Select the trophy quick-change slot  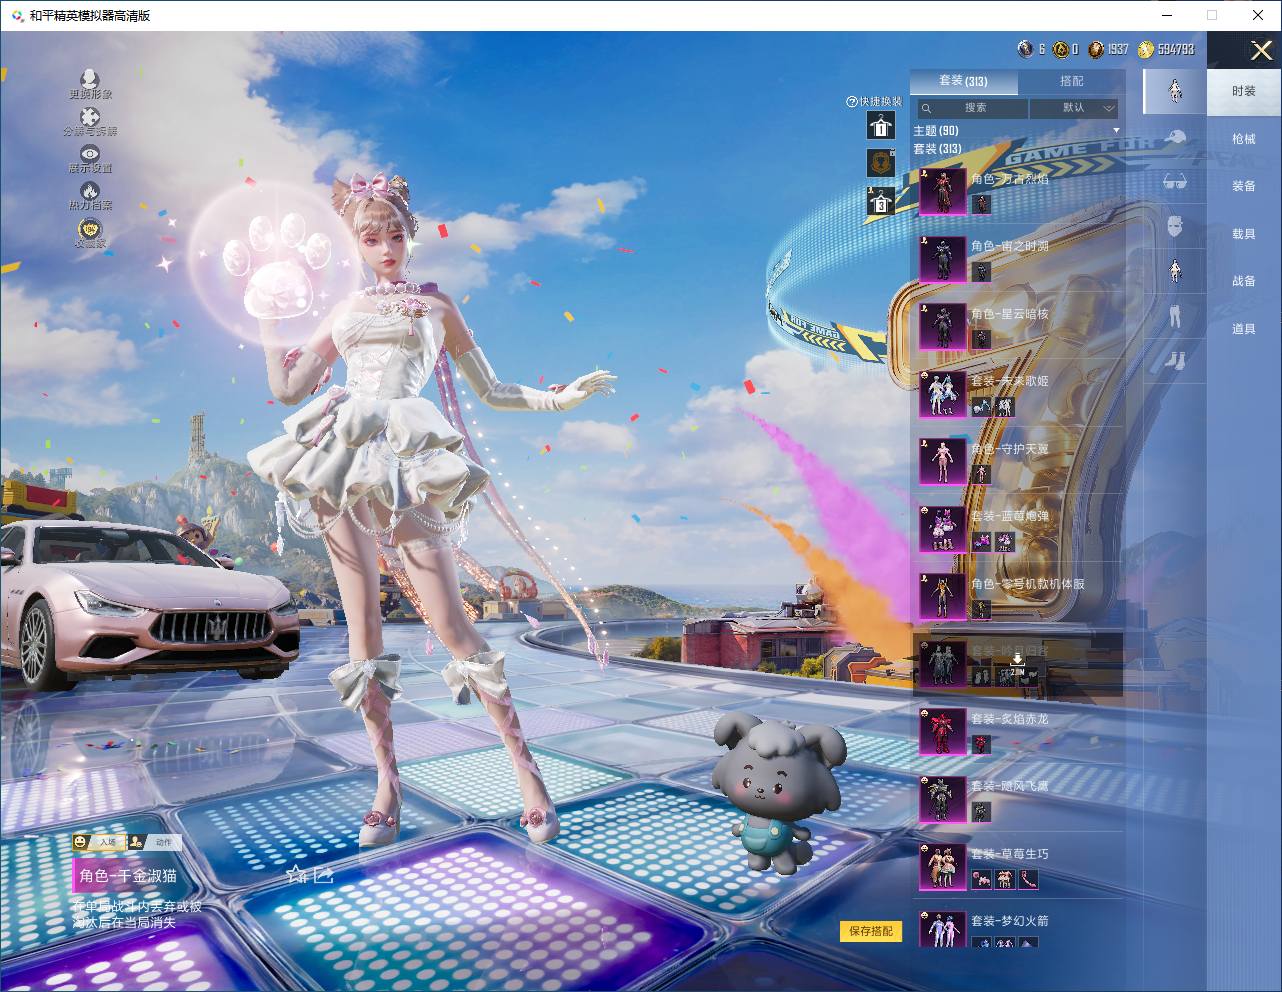880,163
